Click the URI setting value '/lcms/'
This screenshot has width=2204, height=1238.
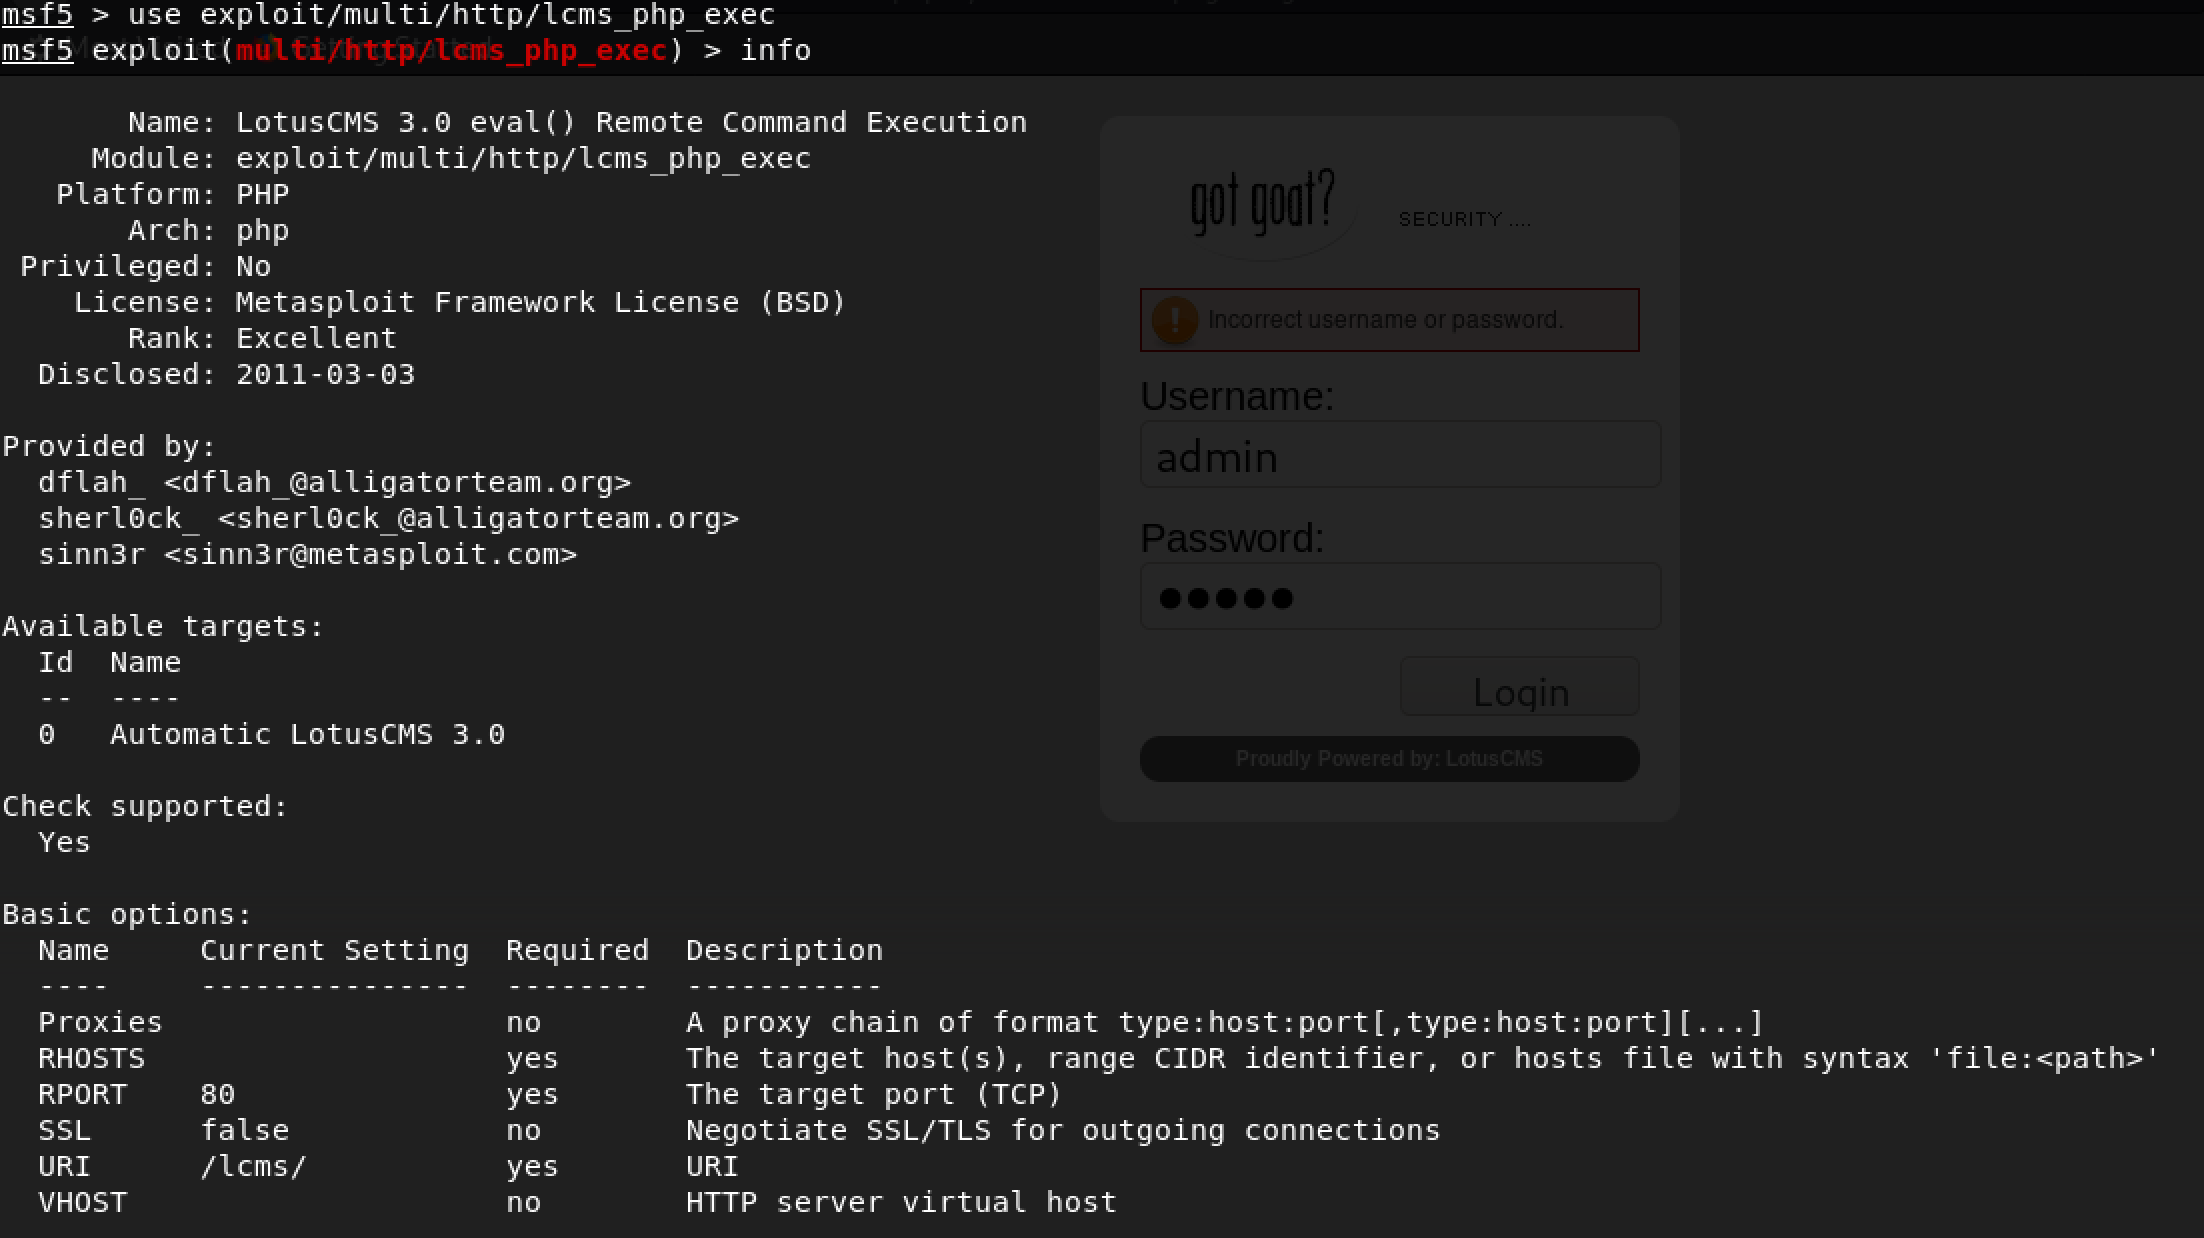[x=253, y=1166]
